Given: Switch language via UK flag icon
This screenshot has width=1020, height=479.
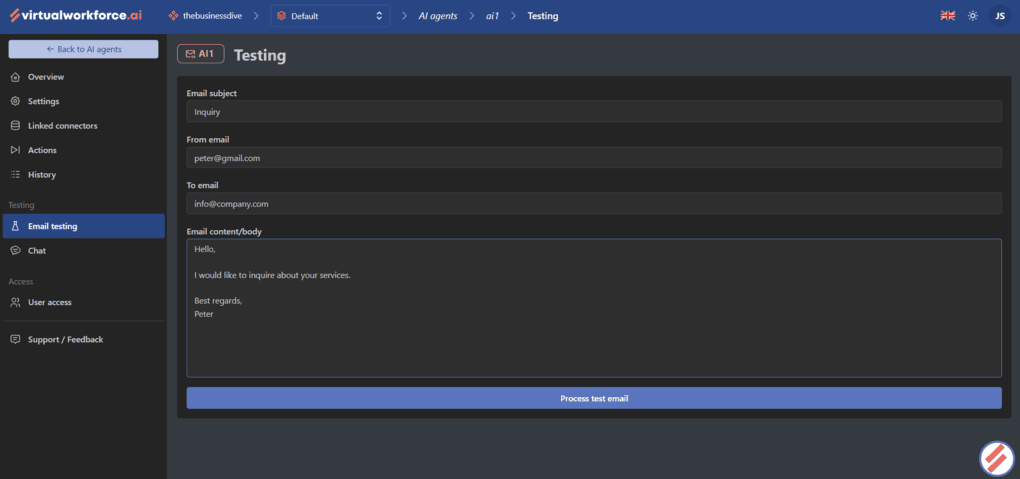Looking at the screenshot, I should tap(948, 16).
